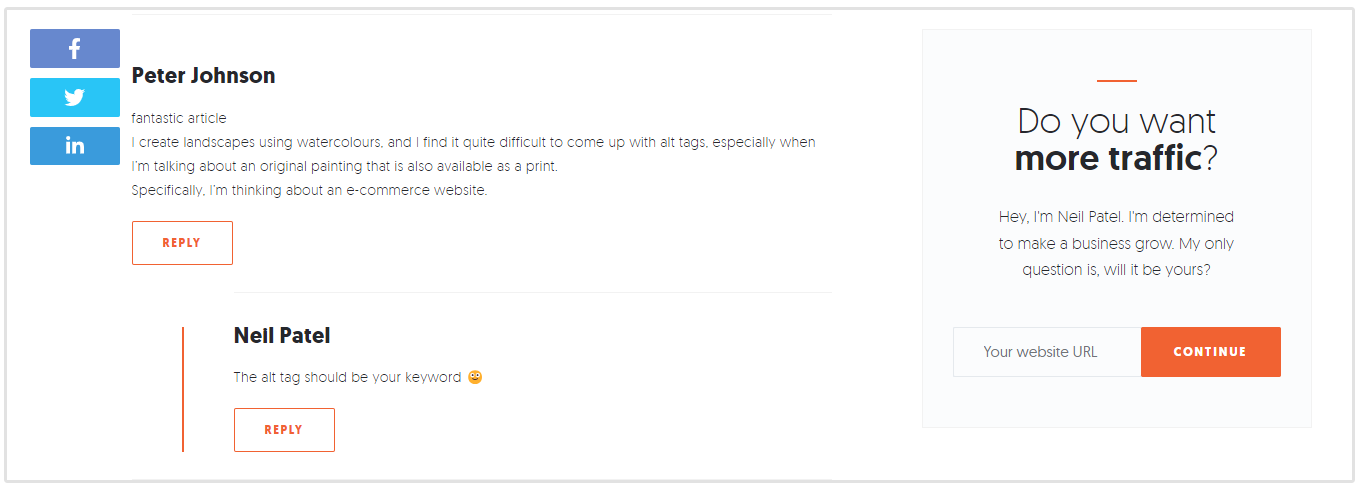Click the smiley emoji in Neil Patel's reply
The height and width of the screenshot is (490, 1360).
[475, 378]
